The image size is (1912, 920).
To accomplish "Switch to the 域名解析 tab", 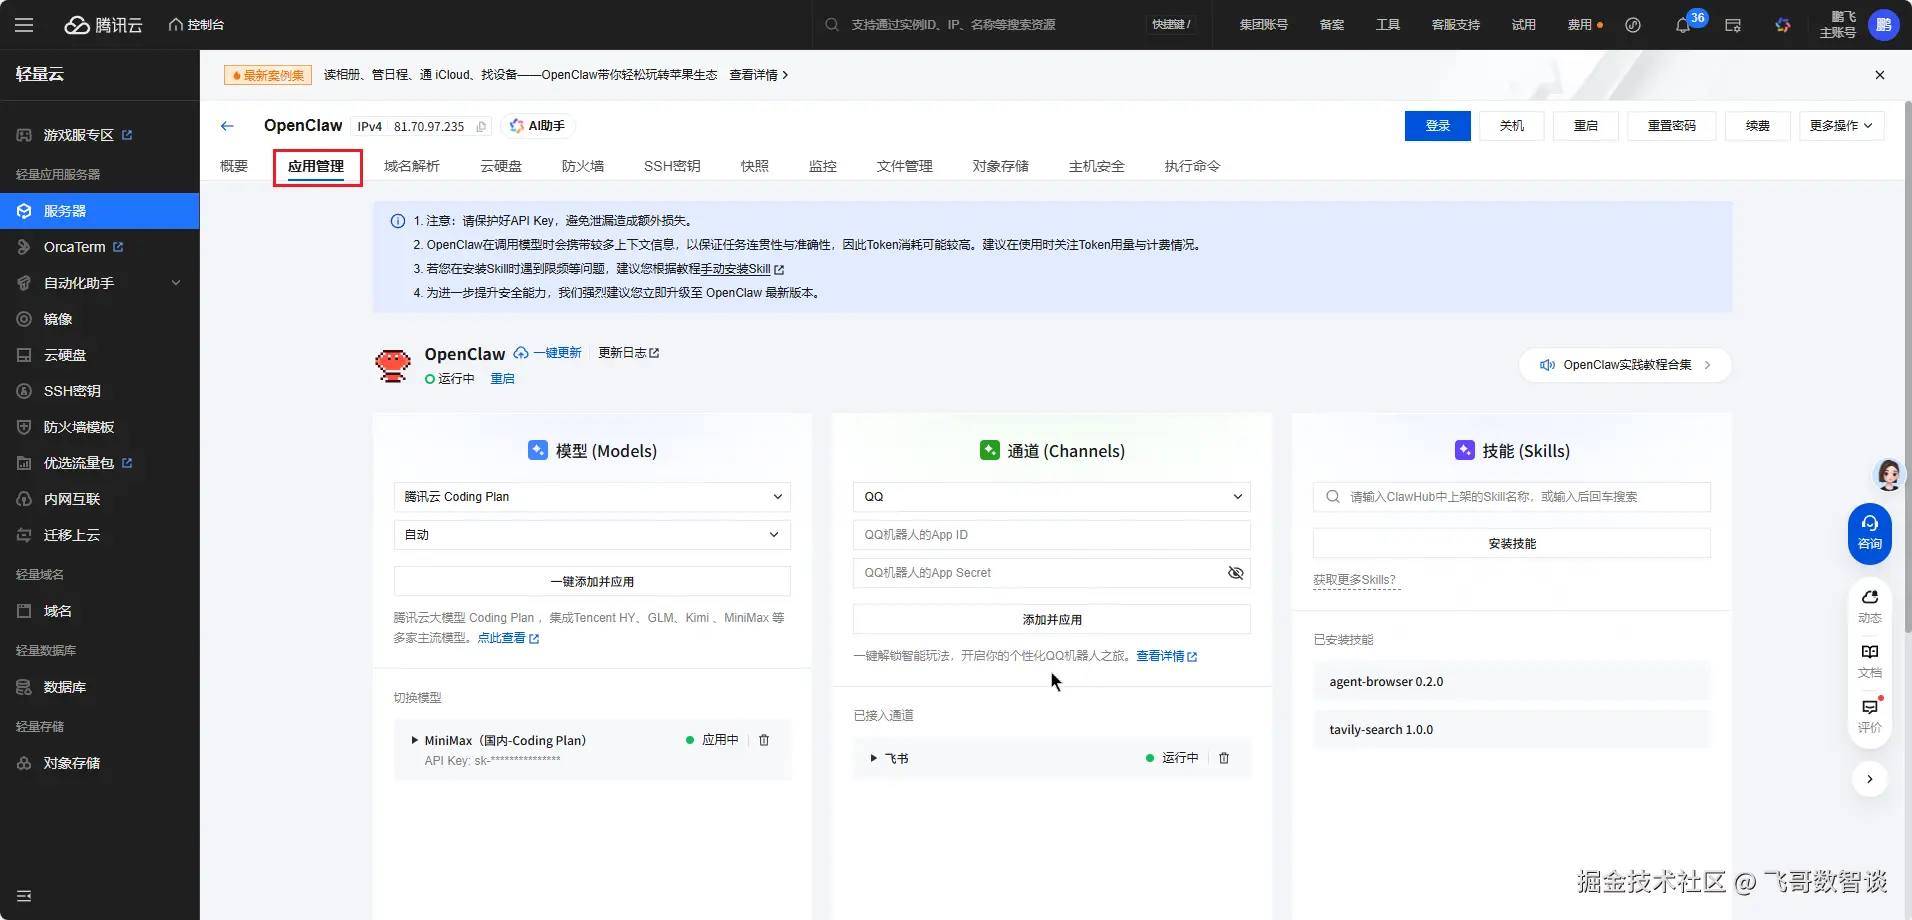I will tap(412, 166).
